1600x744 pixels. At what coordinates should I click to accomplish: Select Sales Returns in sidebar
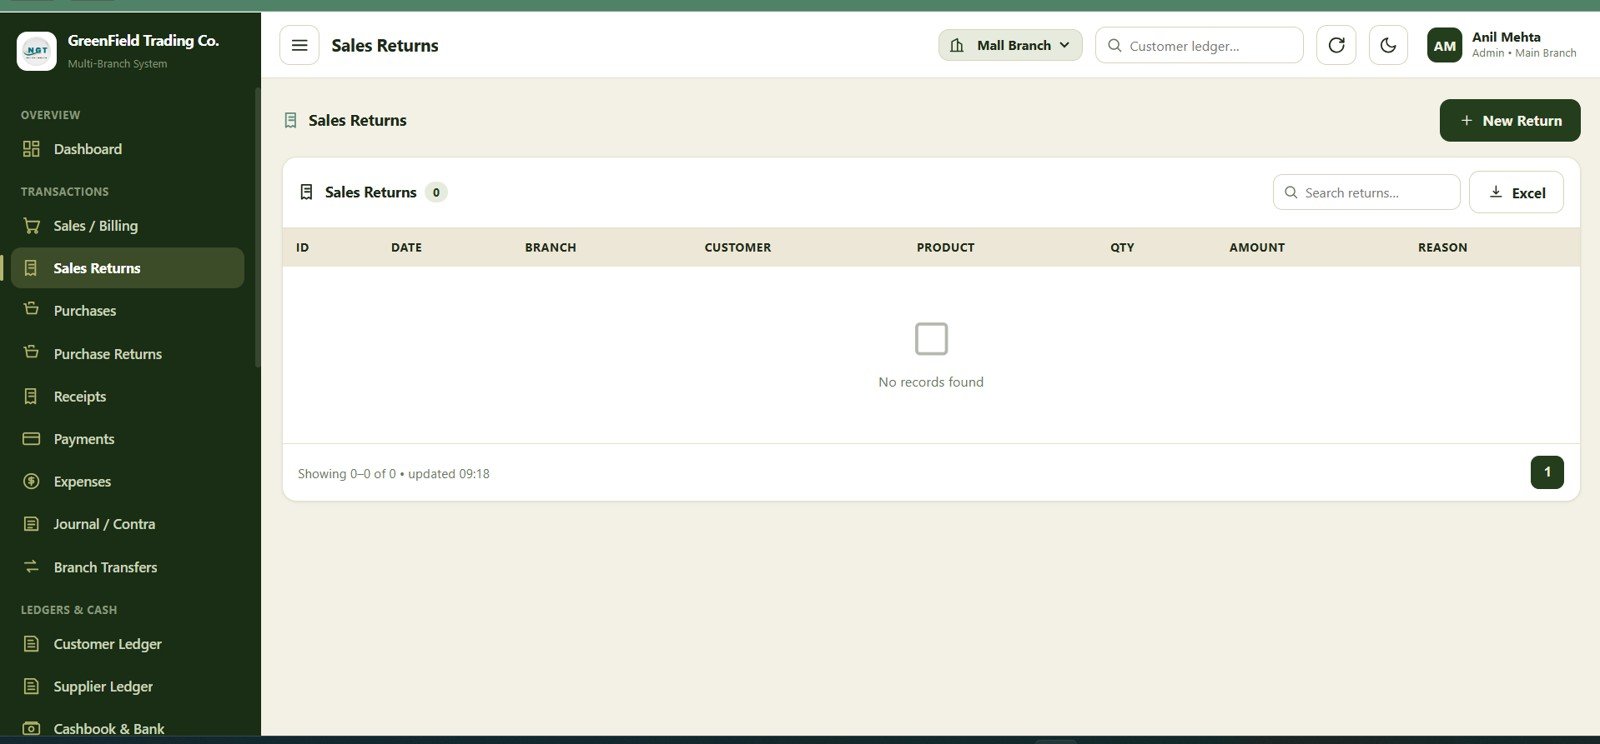pyautogui.click(x=127, y=268)
